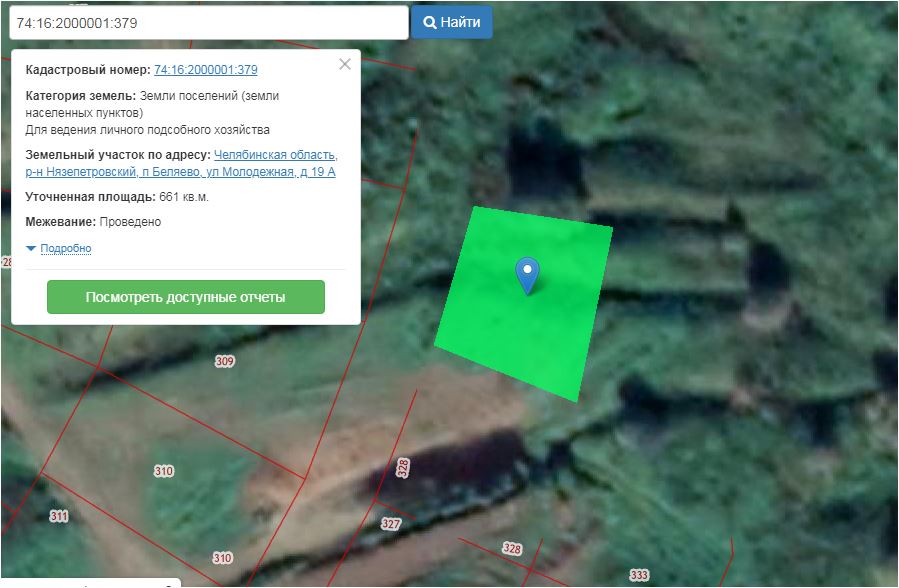Click parcel label 309 on map
The width and height of the screenshot is (899, 588).
pos(225,361)
